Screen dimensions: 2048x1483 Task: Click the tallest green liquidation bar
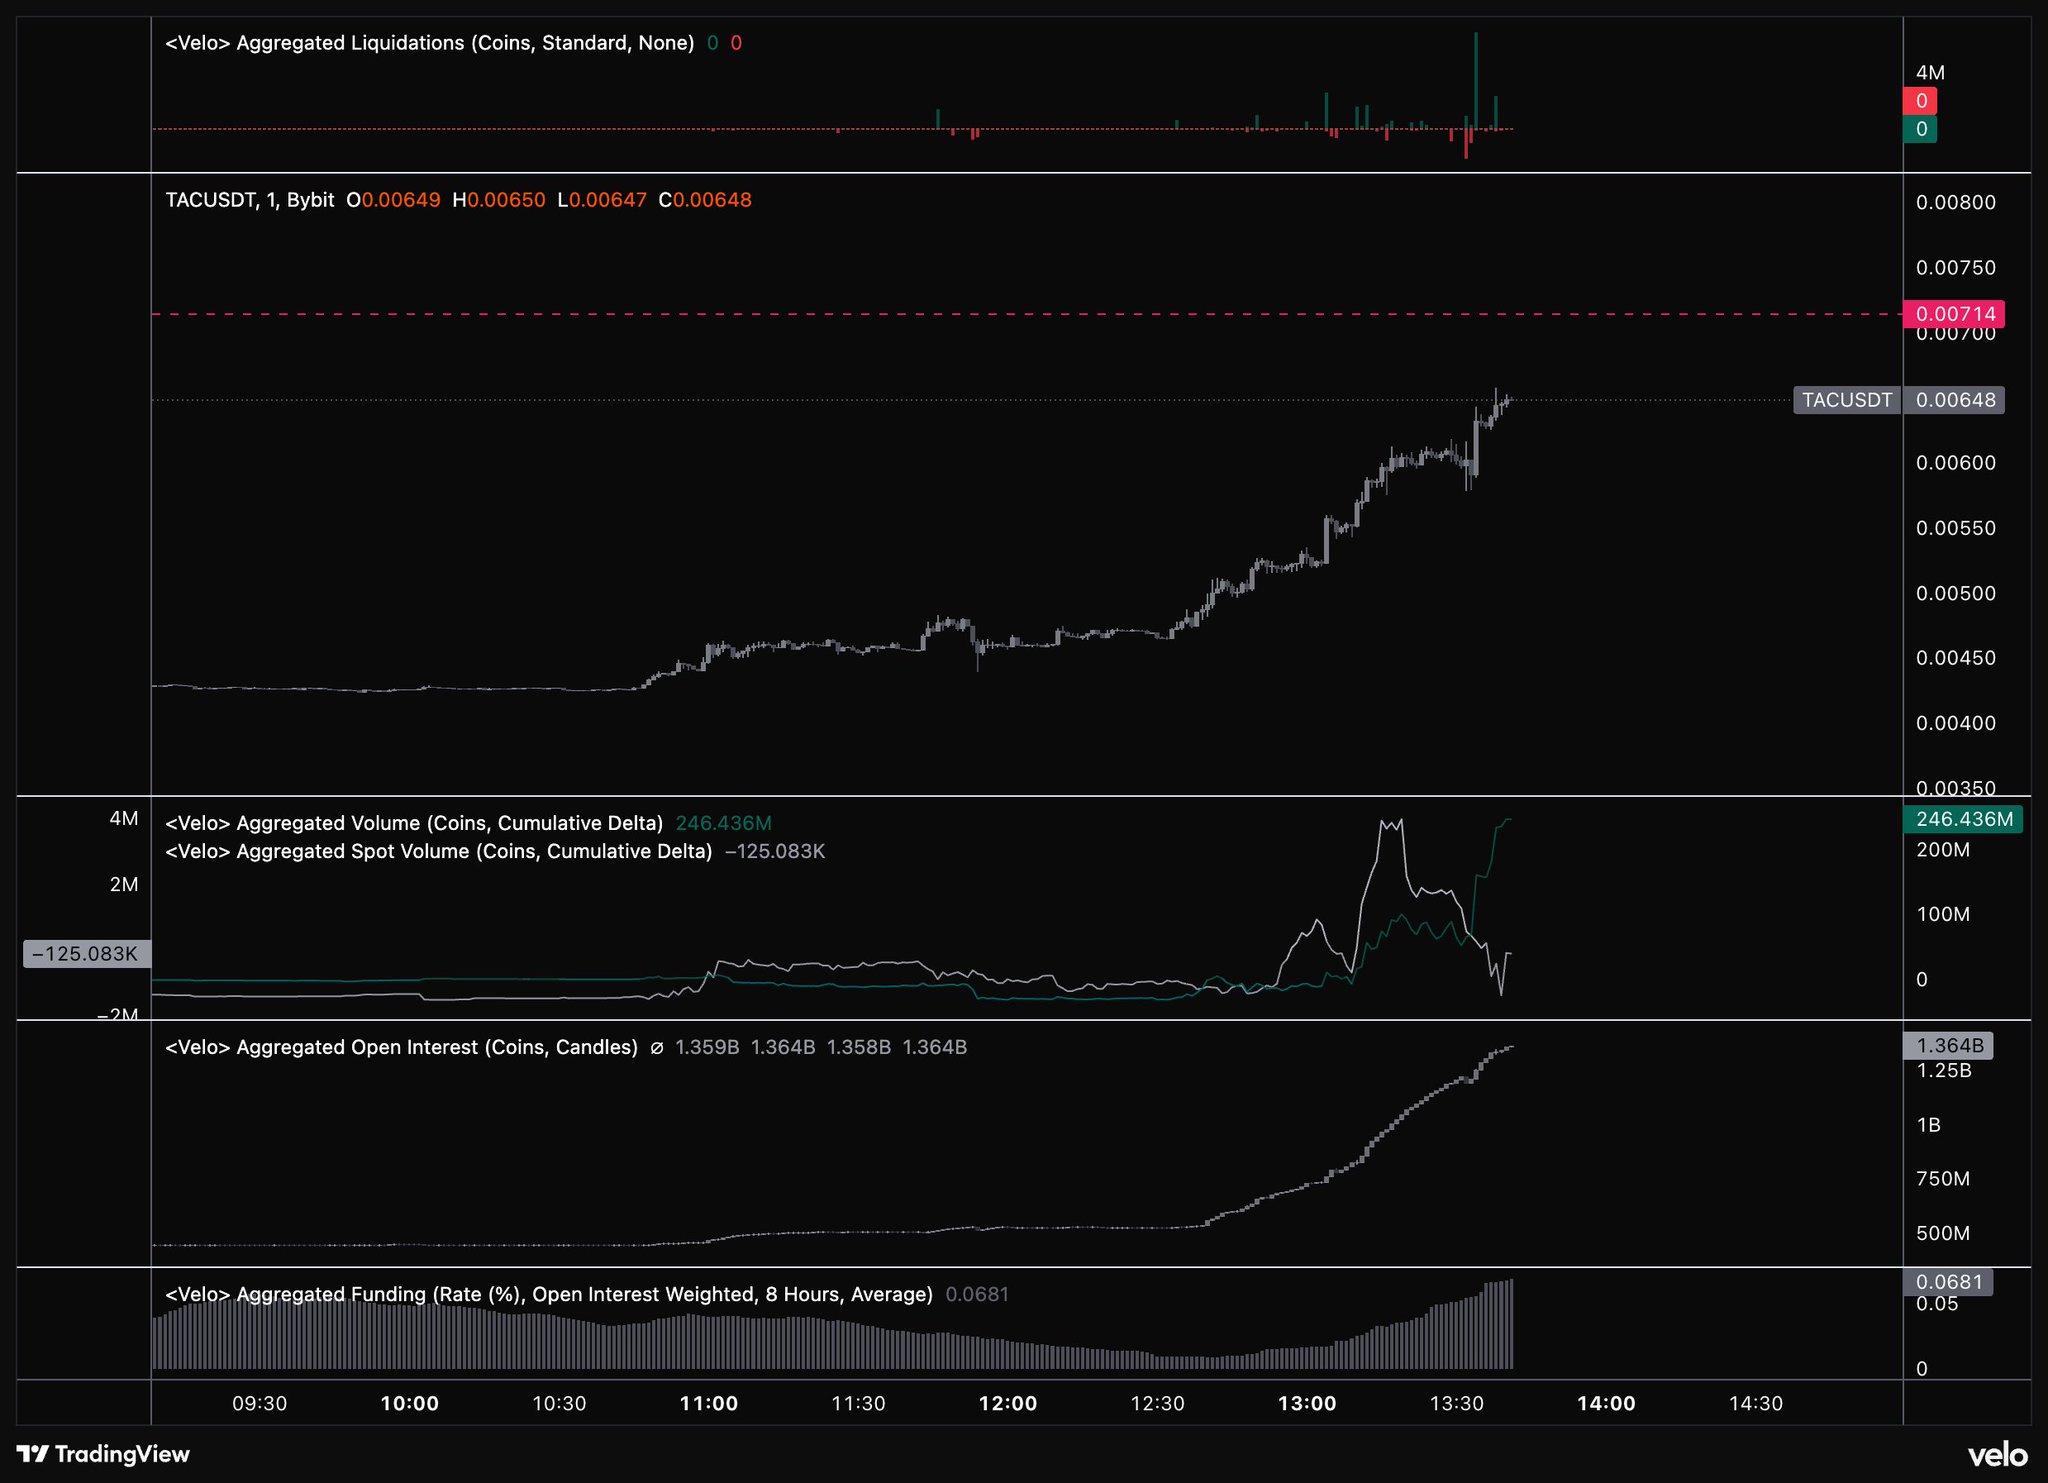[1475, 80]
